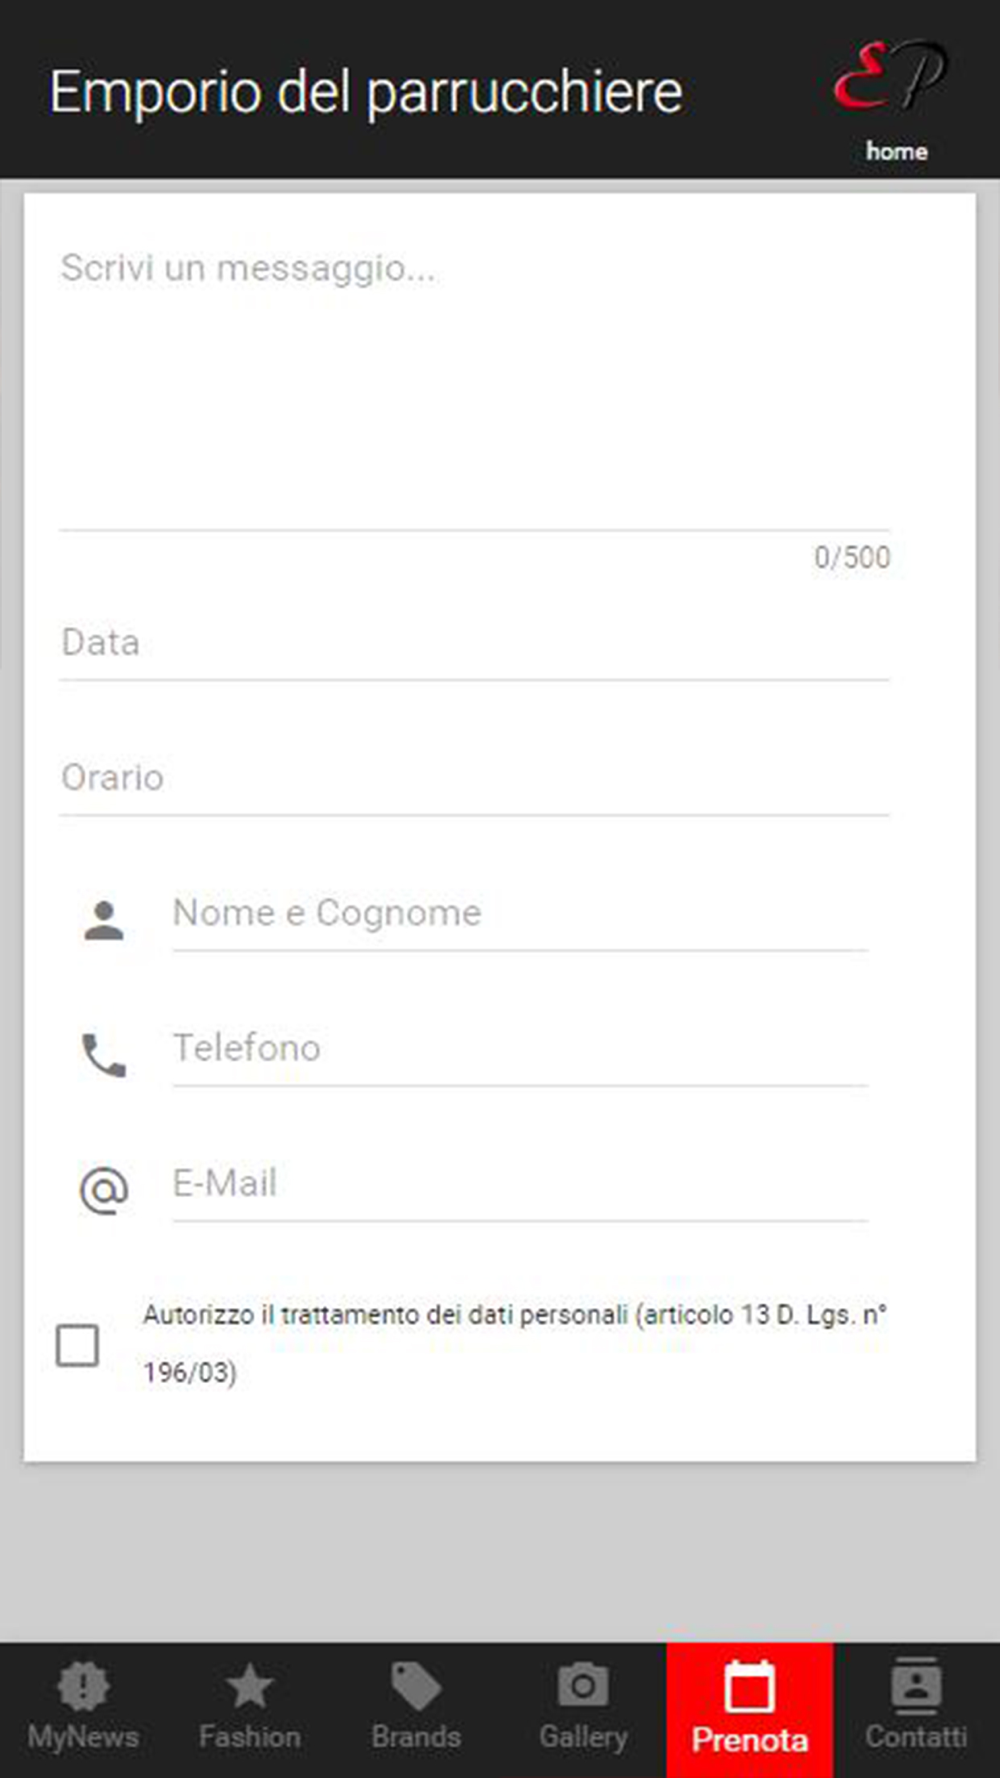The height and width of the screenshot is (1778, 1000).
Task: Click the at-sign icon beside E-Mail
Action: pos(104,1191)
